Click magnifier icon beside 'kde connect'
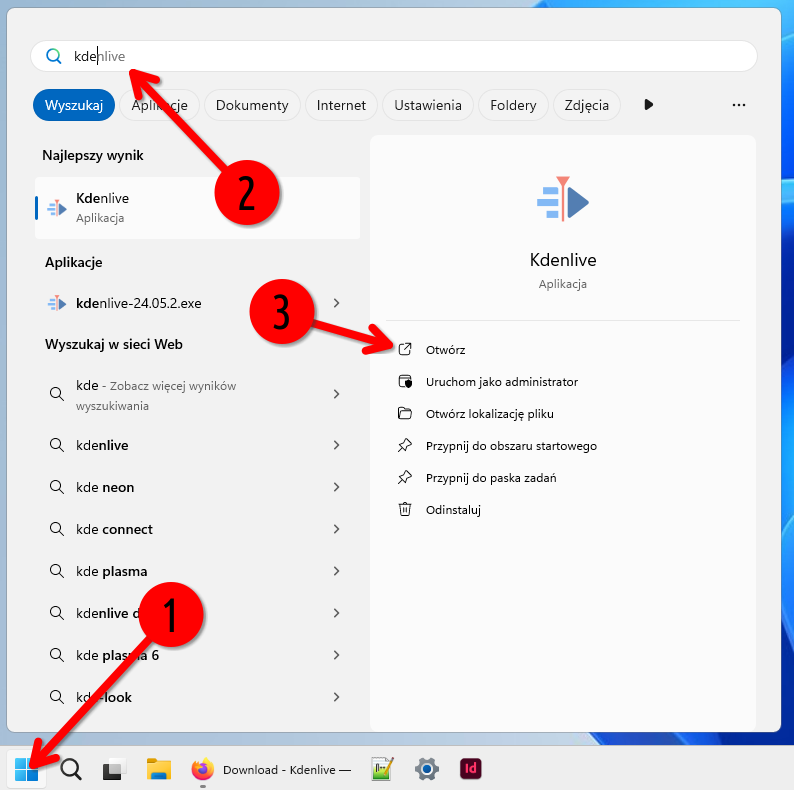 (57, 529)
